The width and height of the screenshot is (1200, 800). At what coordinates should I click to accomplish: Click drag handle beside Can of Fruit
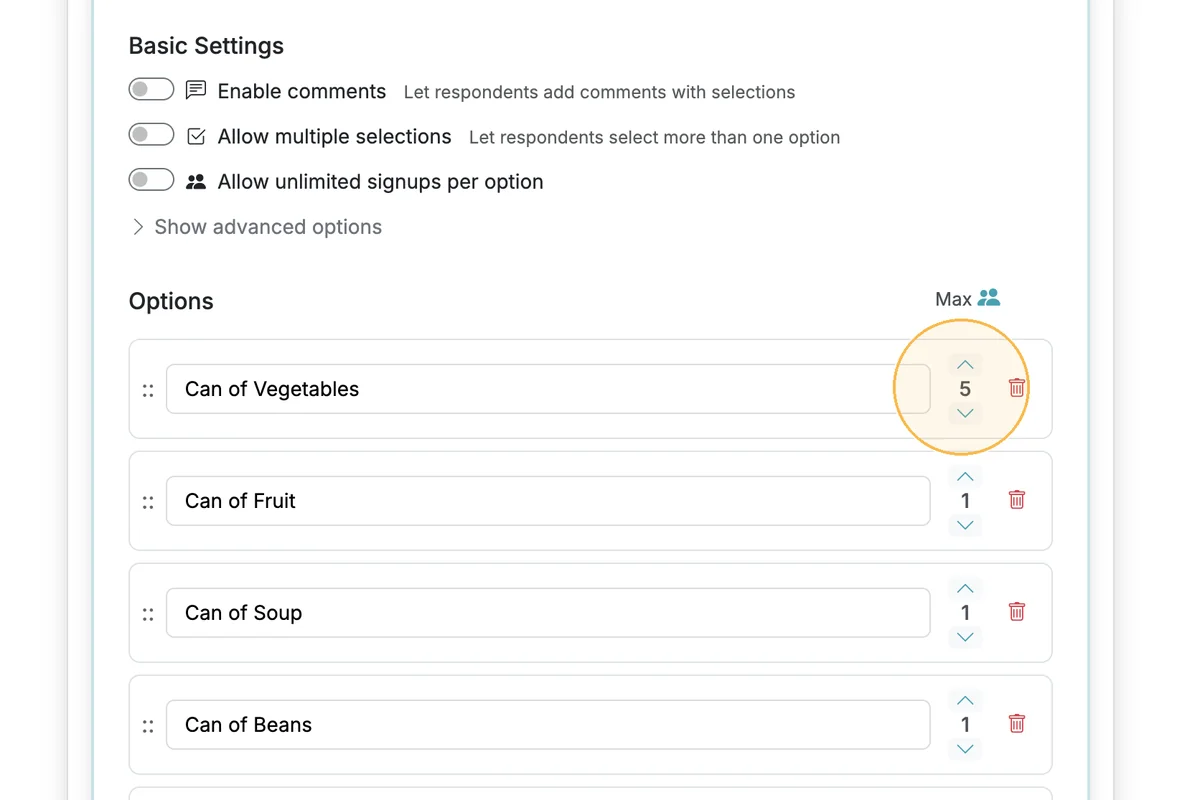click(x=148, y=502)
